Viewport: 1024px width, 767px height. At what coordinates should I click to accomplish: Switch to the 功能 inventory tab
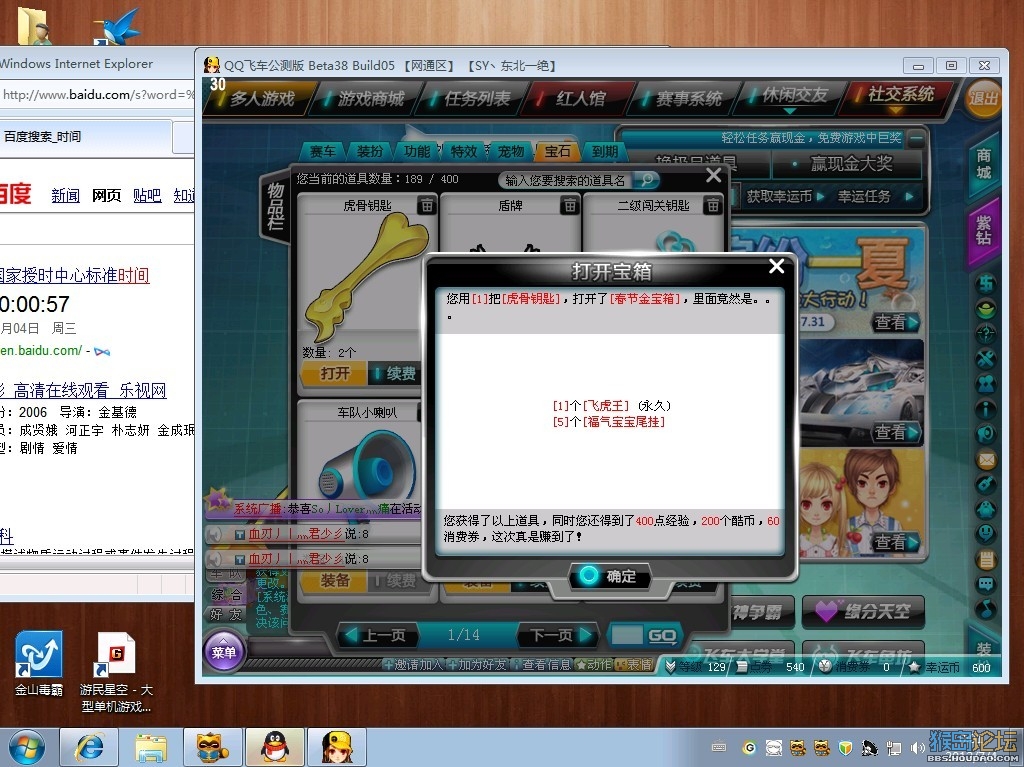[417, 152]
